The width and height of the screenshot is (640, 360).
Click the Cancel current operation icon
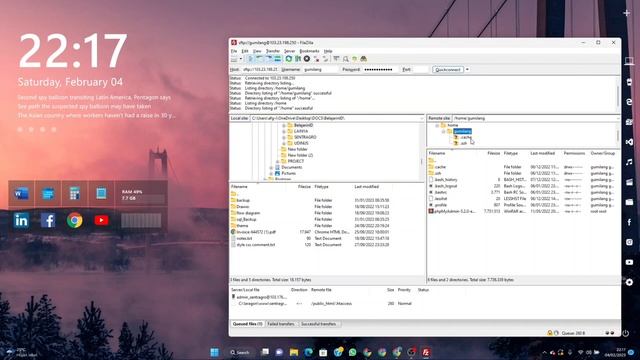click(x=307, y=59)
